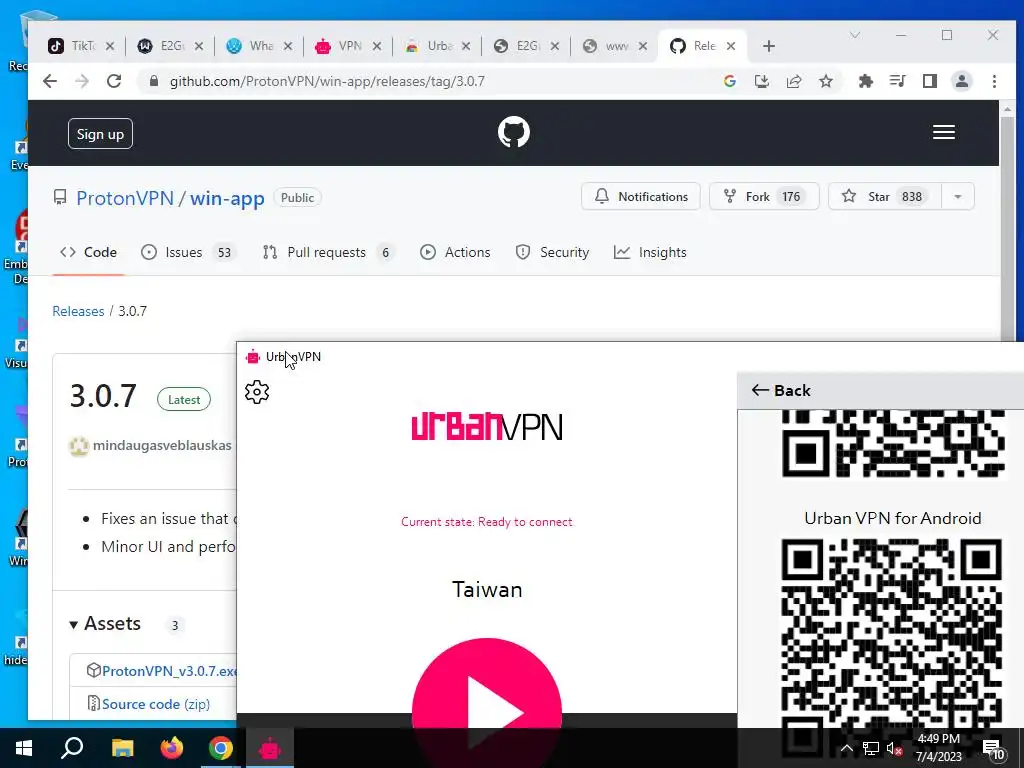
Task: Close the Releases GitHub tab
Action: click(731, 46)
